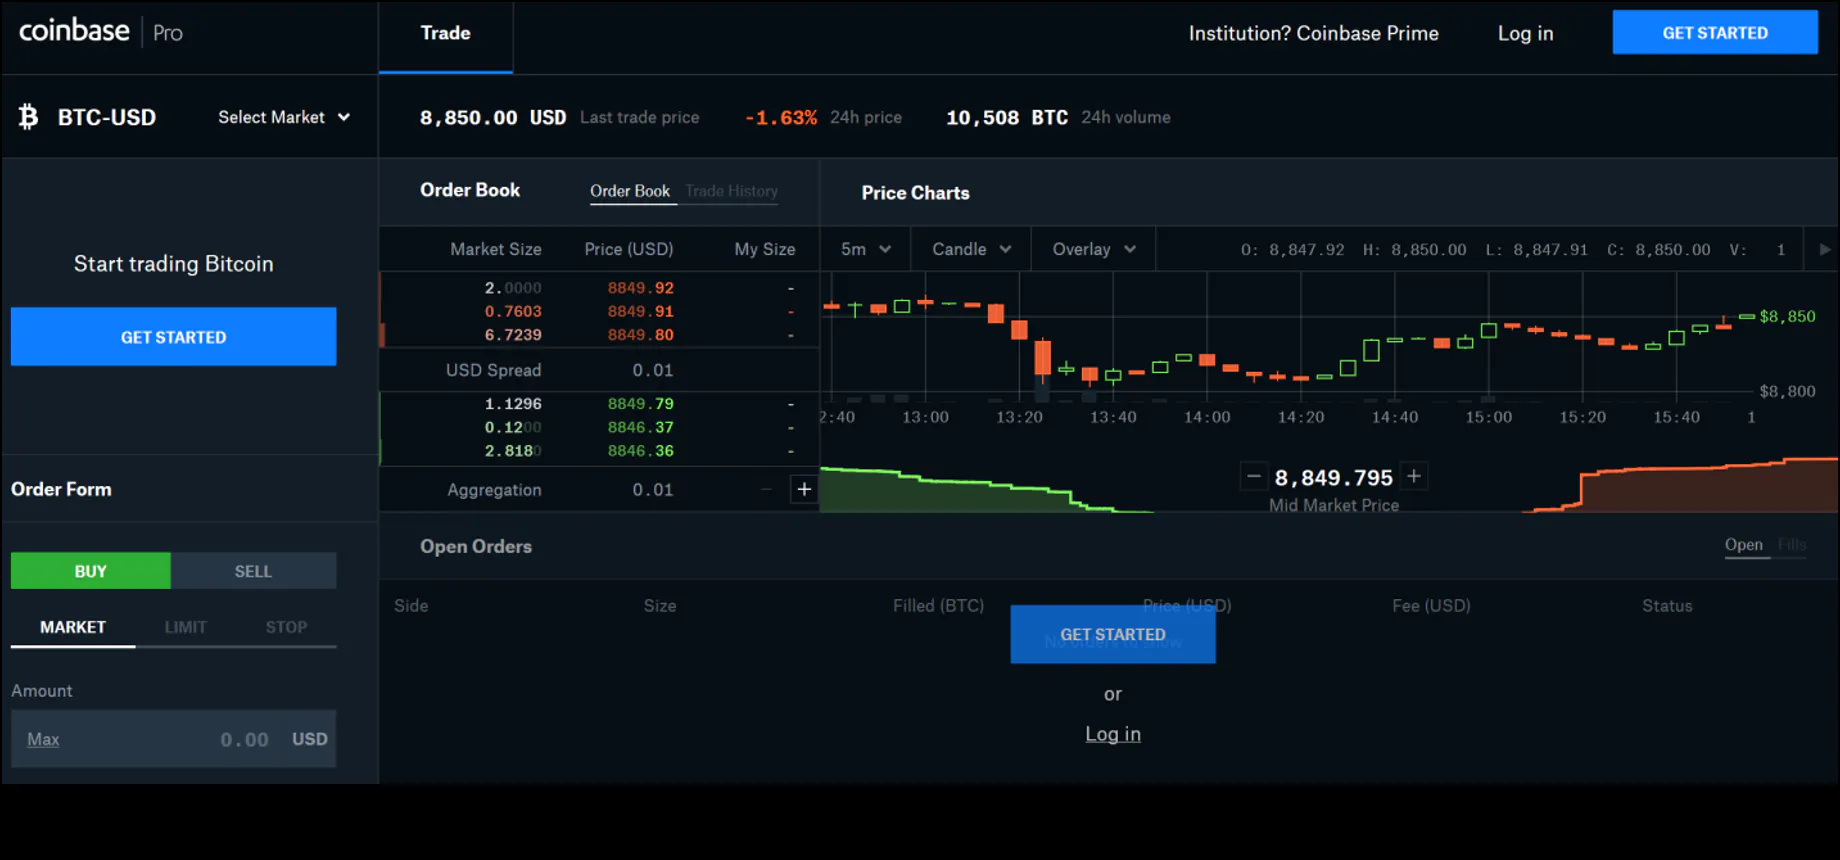The image size is (1840, 860).
Task: Click ask price 8849.92
Action: pyautogui.click(x=640, y=288)
